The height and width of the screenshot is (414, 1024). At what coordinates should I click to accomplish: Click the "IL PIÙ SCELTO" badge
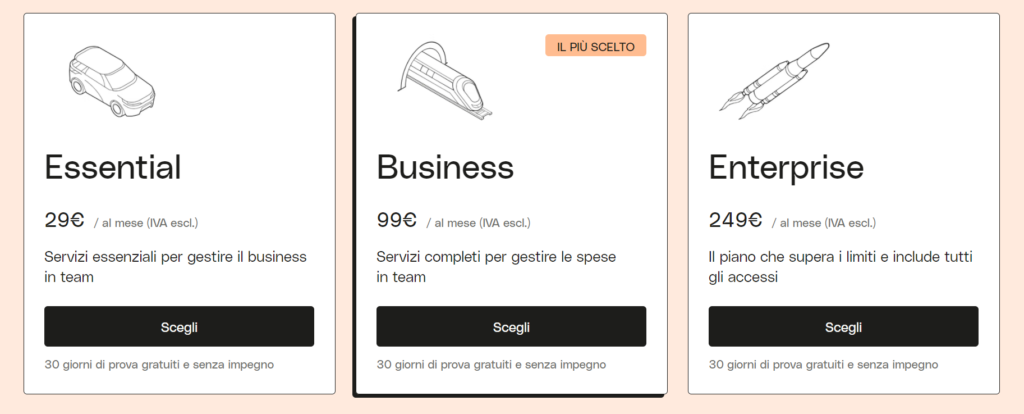(595, 46)
